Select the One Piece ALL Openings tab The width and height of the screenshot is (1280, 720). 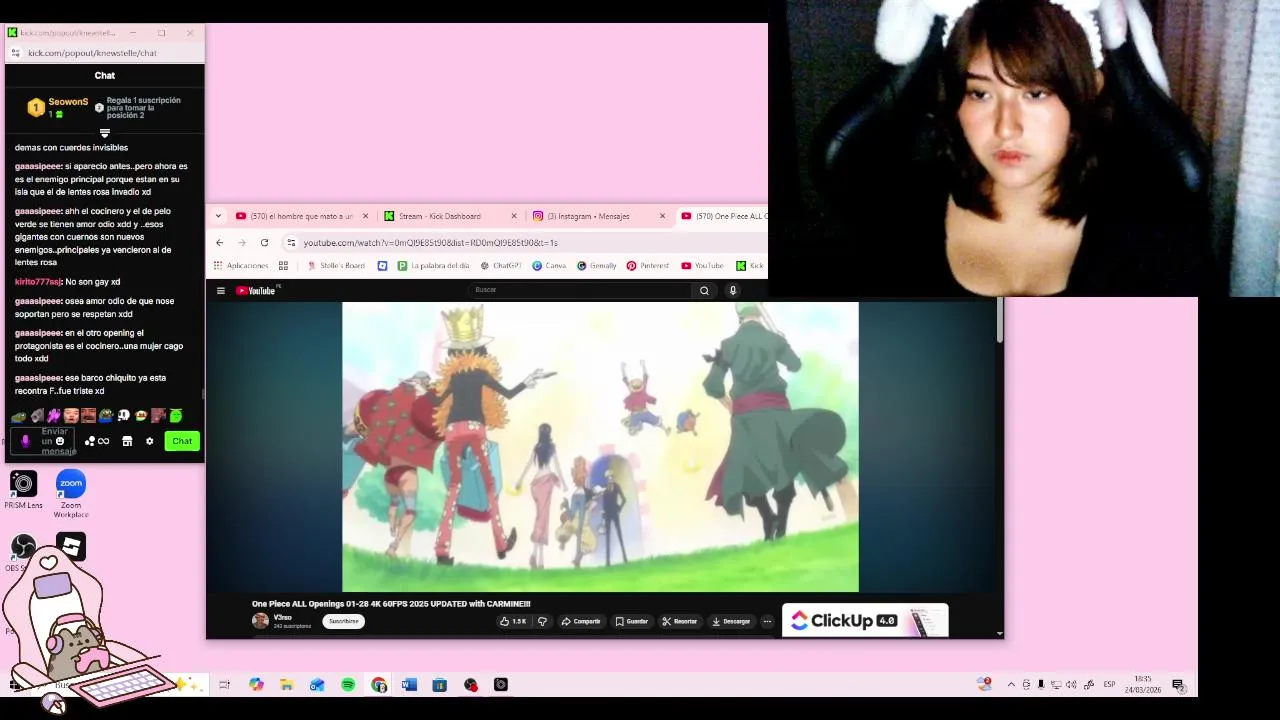[724, 216]
